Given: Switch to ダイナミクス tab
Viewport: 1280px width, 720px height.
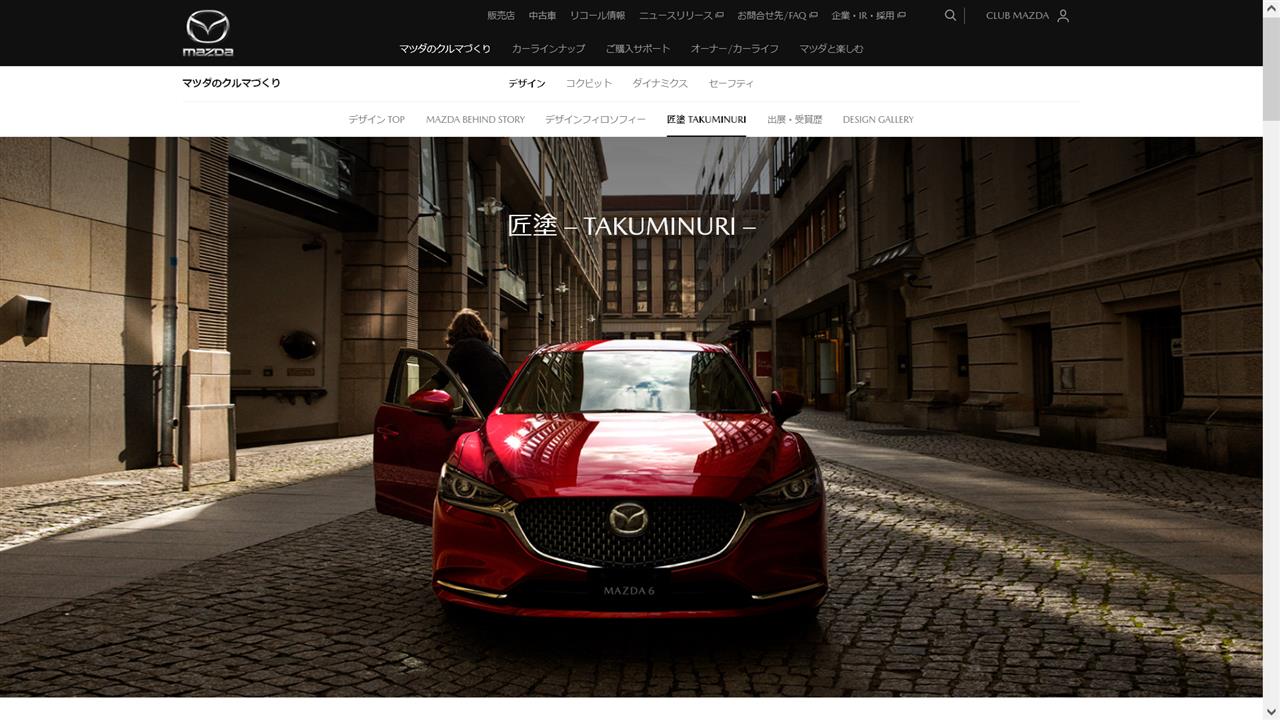Looking at the screenshot, I should (660, 83).
